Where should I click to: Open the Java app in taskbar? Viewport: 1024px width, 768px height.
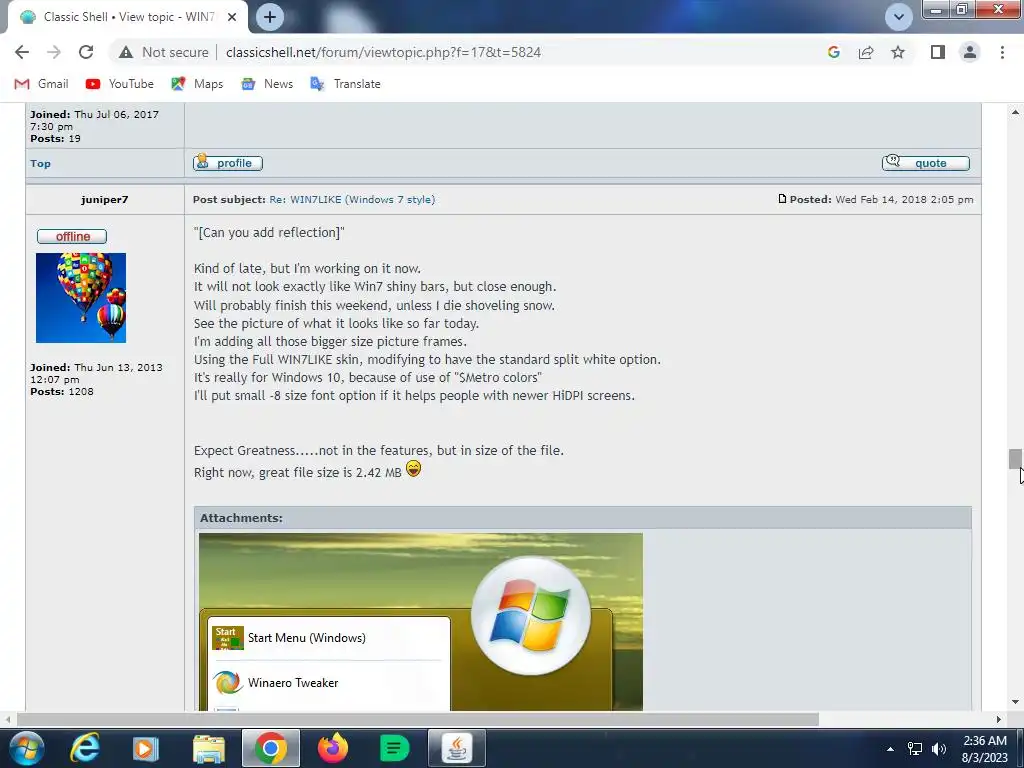click(457, 748)
